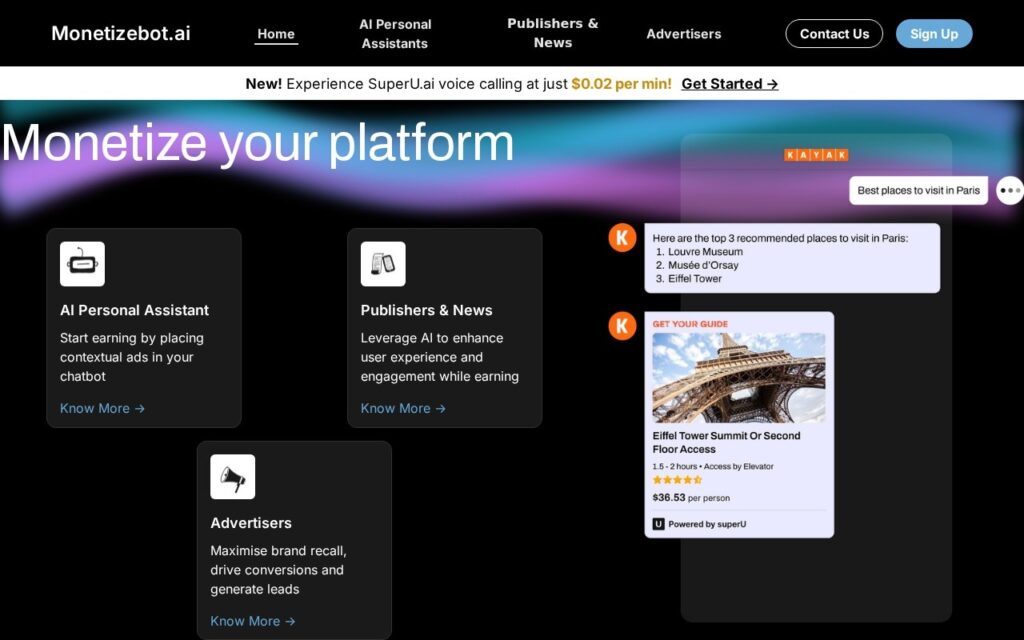Open Know More under Publishers & News

[403, 408]
